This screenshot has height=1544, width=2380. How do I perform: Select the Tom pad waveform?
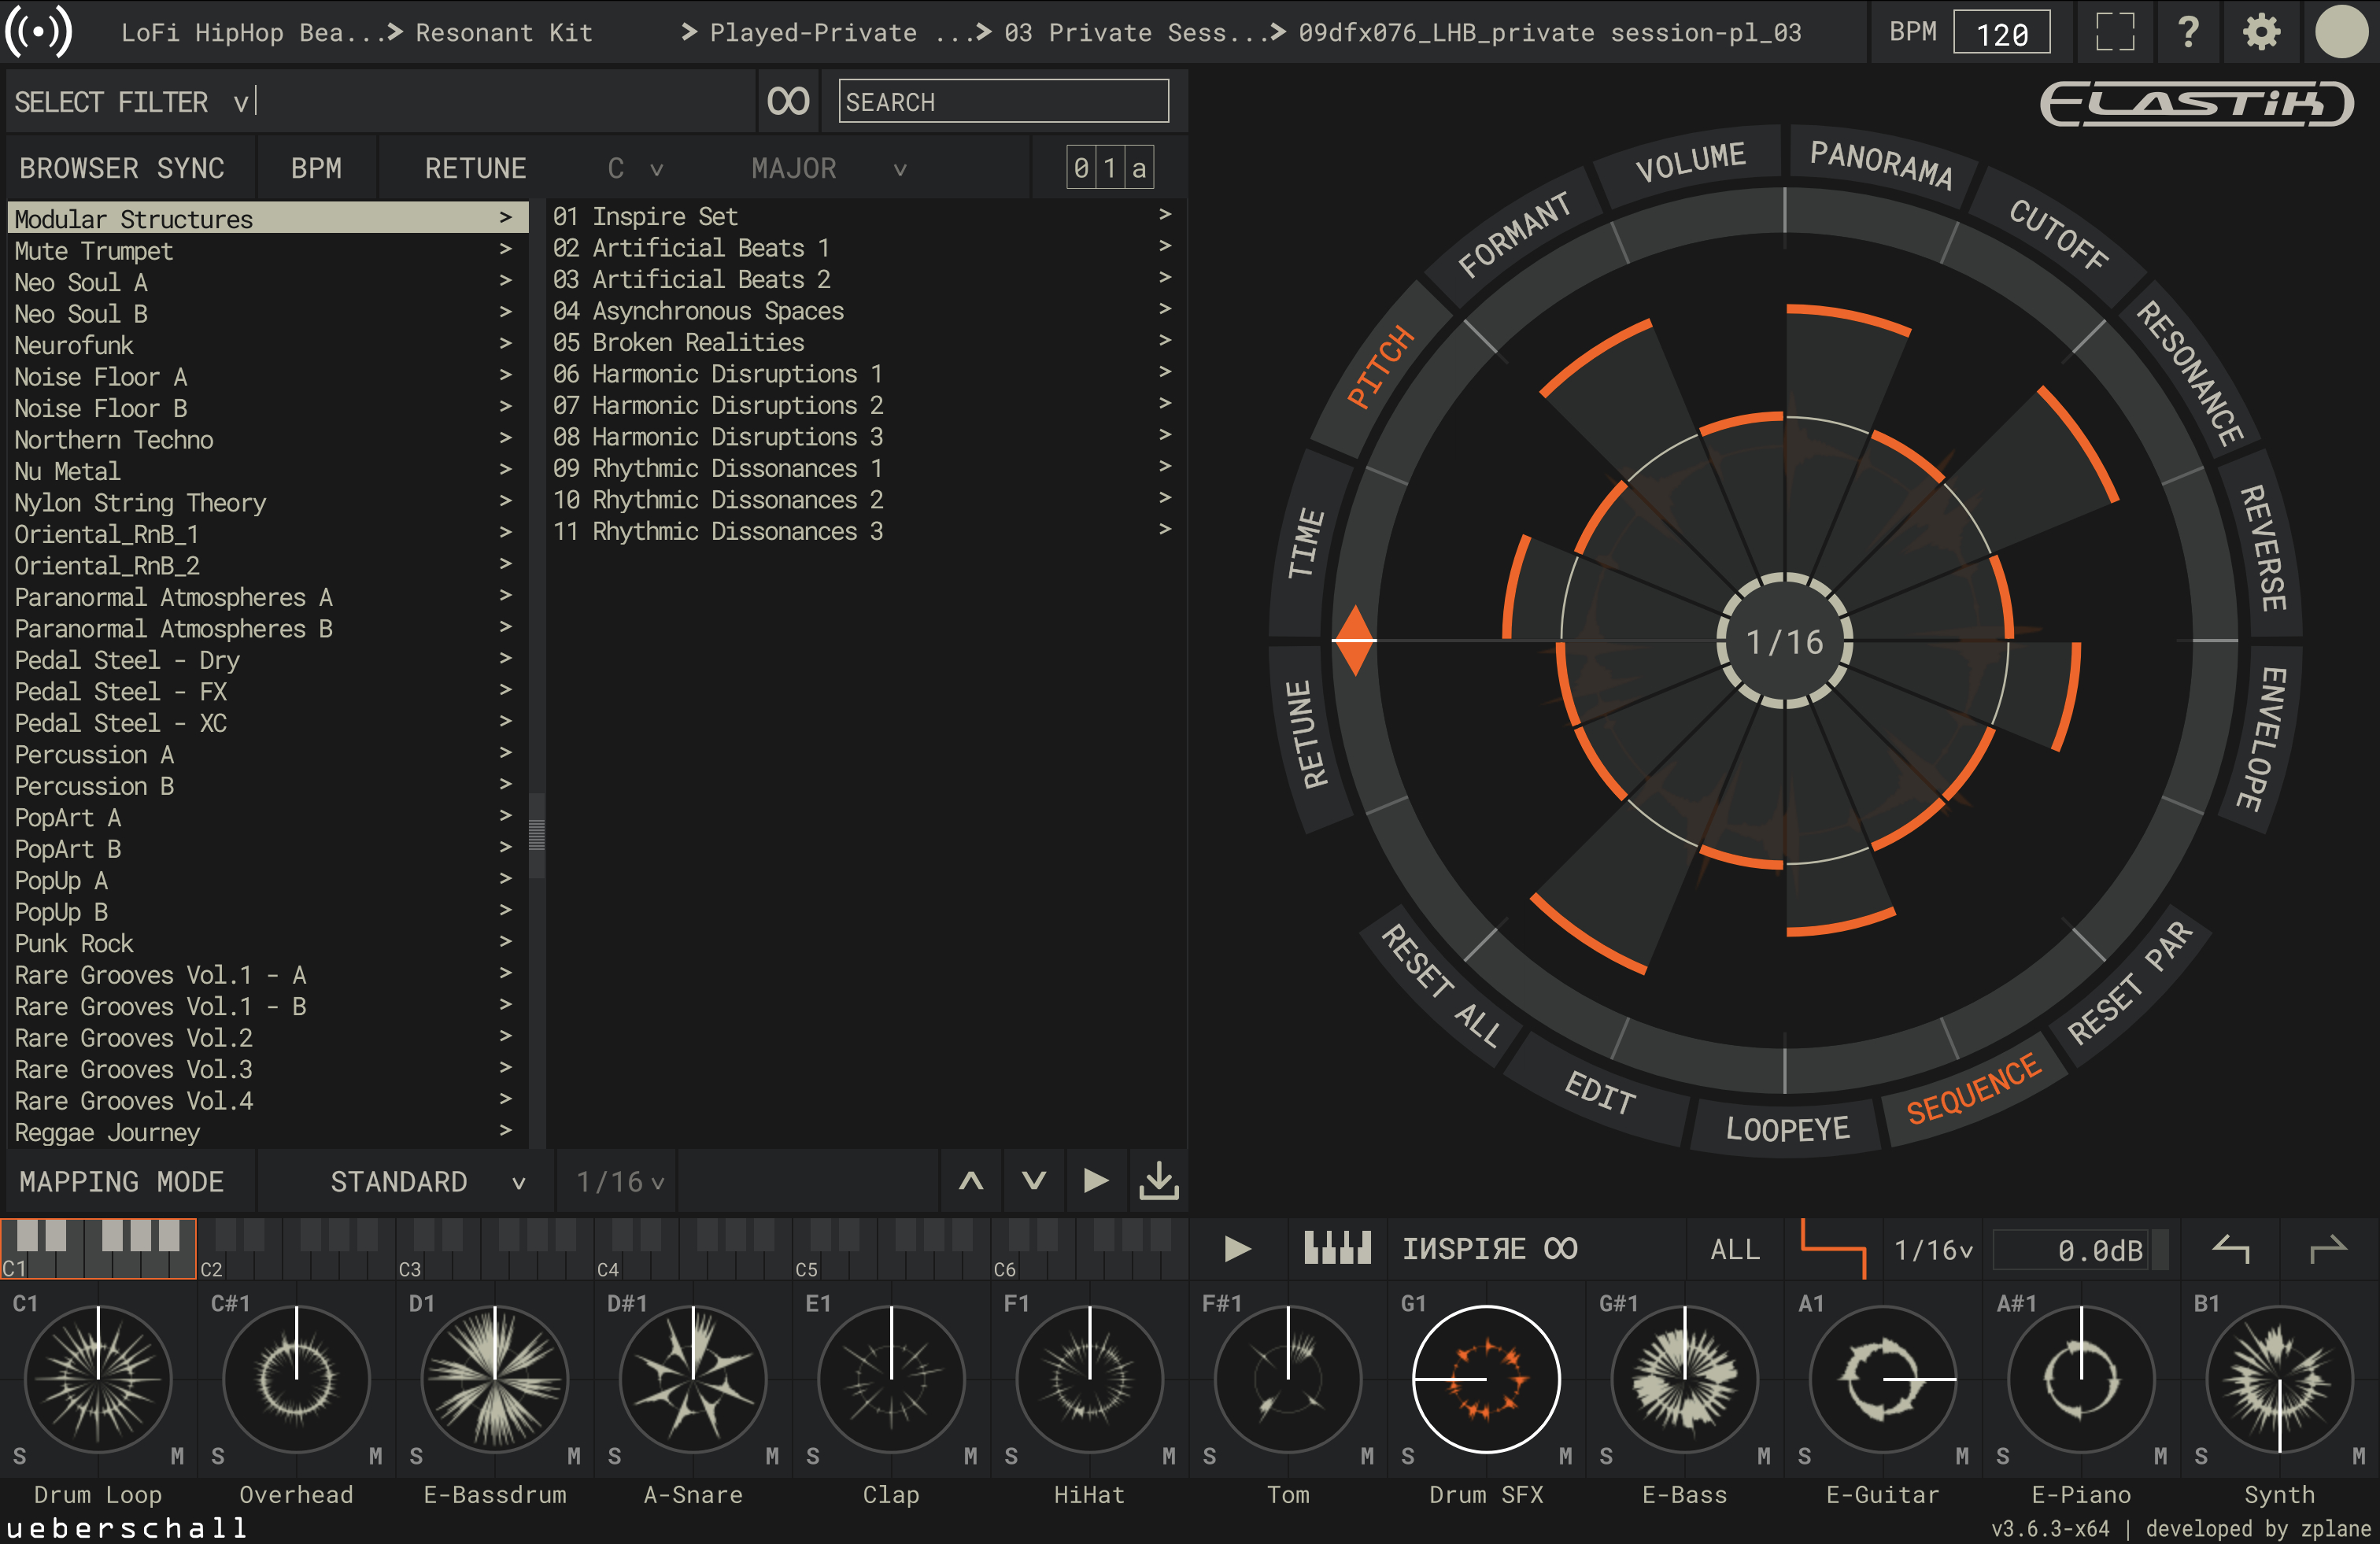click(x=1288, y=1379)
